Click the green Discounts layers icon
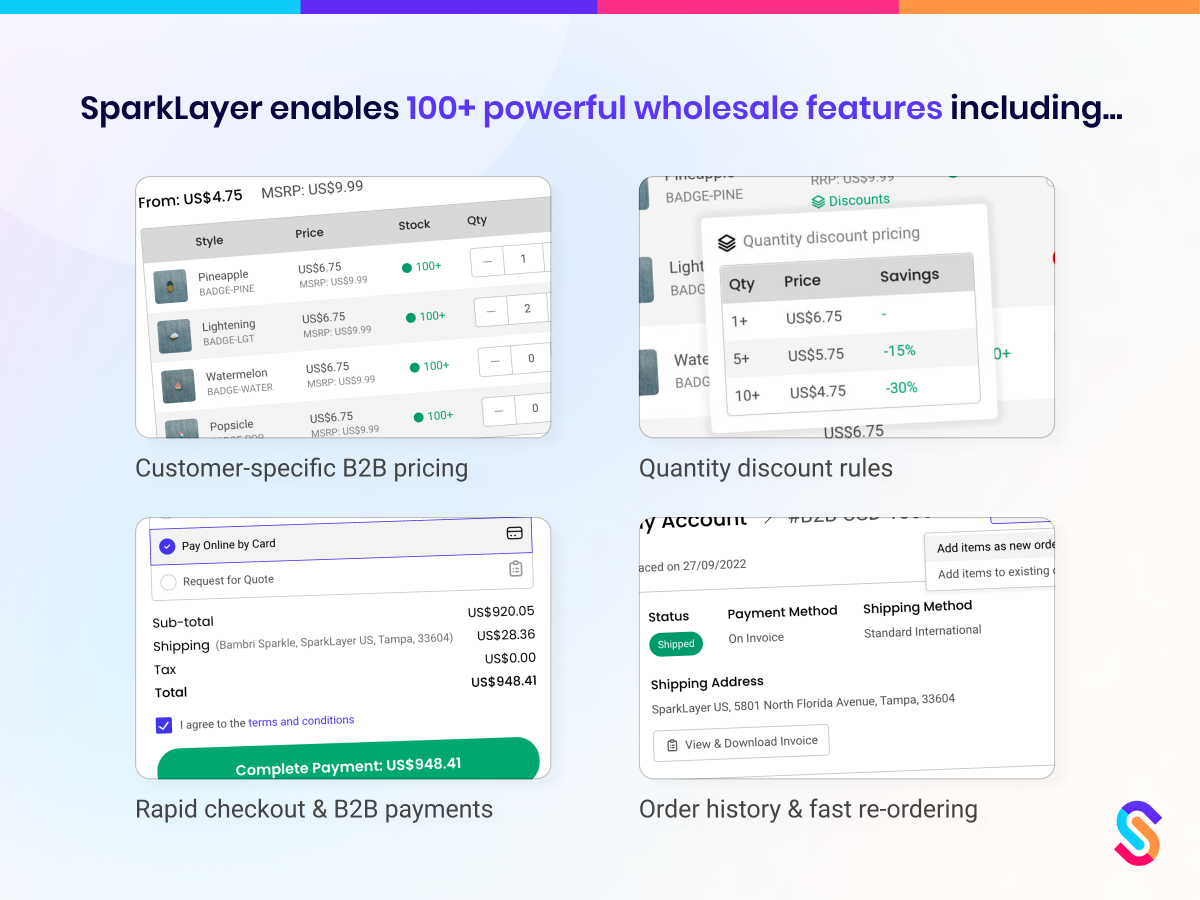Screen dimensions: 1200x900 click(818, 201)
